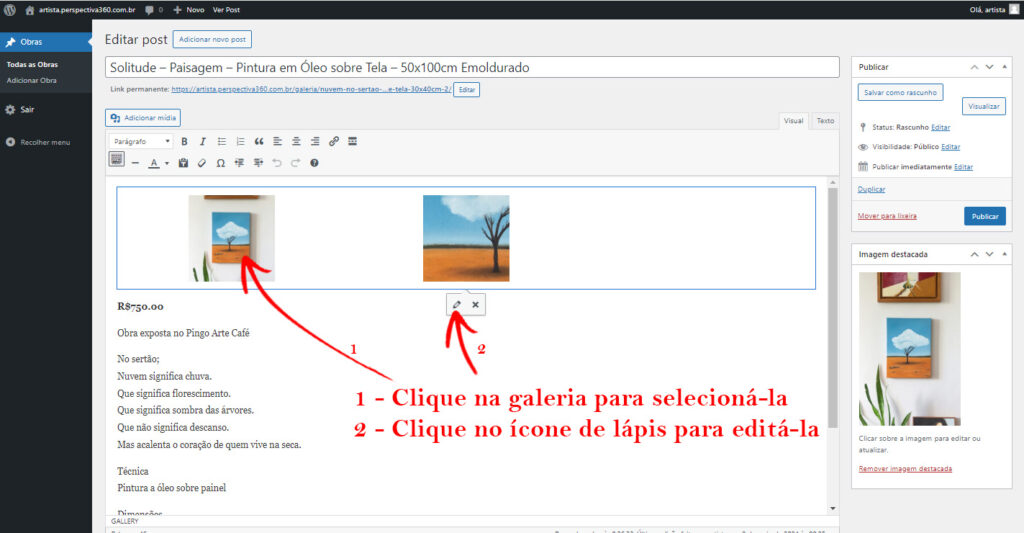
Task: Apply bold formatting in the editor toolbar
Action: [184, 141]
